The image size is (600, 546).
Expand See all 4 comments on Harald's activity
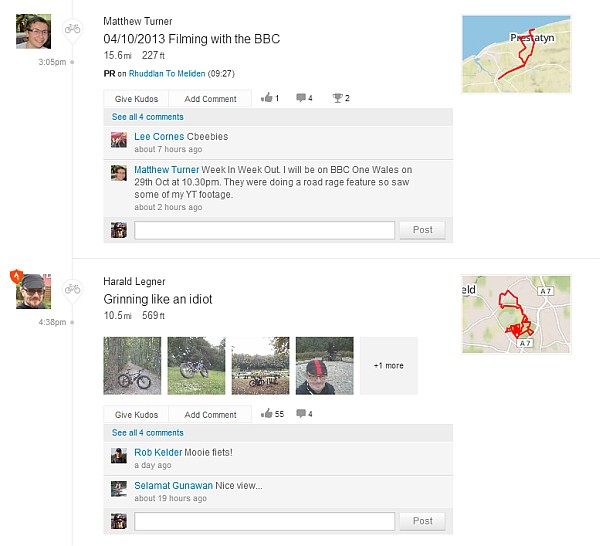(148, 433)
